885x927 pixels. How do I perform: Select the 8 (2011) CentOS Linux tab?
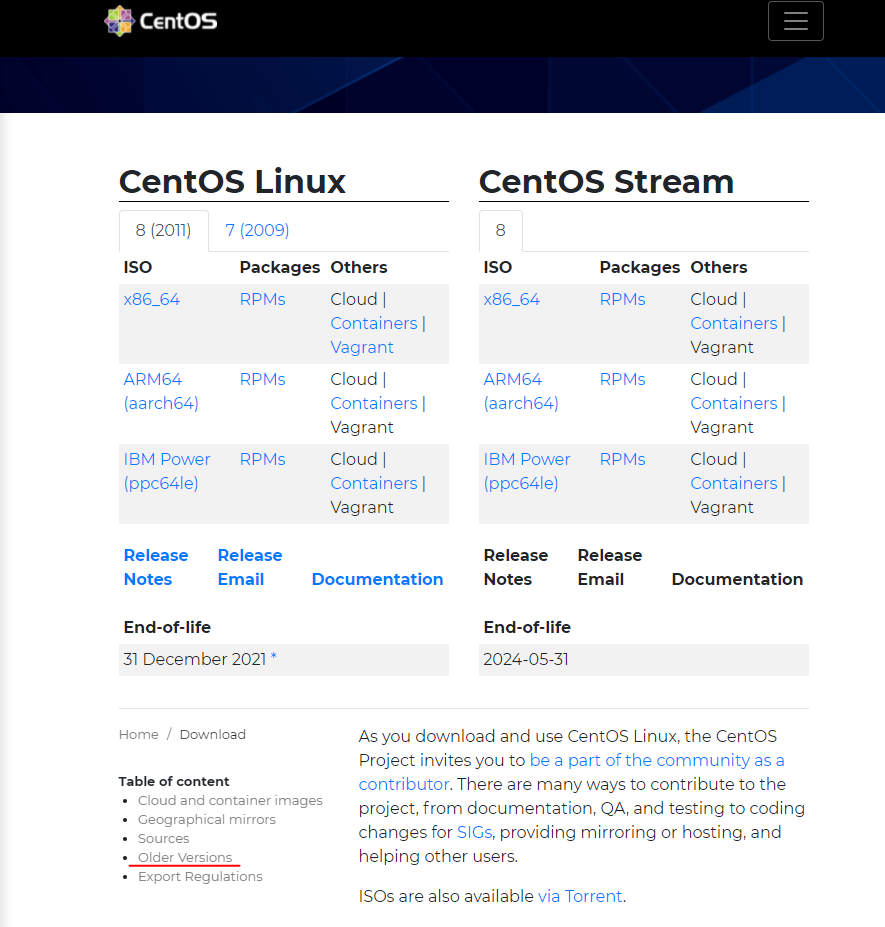[x=164, y=230]
